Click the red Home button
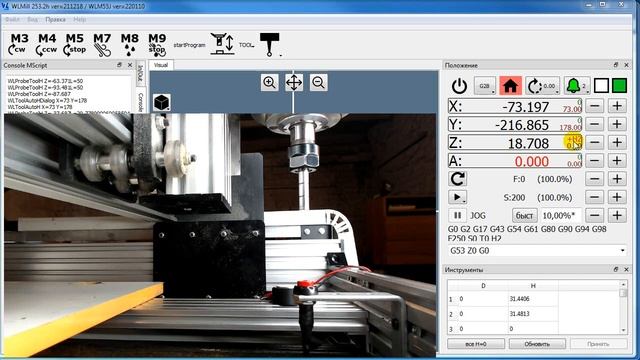 click(x=510, y=86)
